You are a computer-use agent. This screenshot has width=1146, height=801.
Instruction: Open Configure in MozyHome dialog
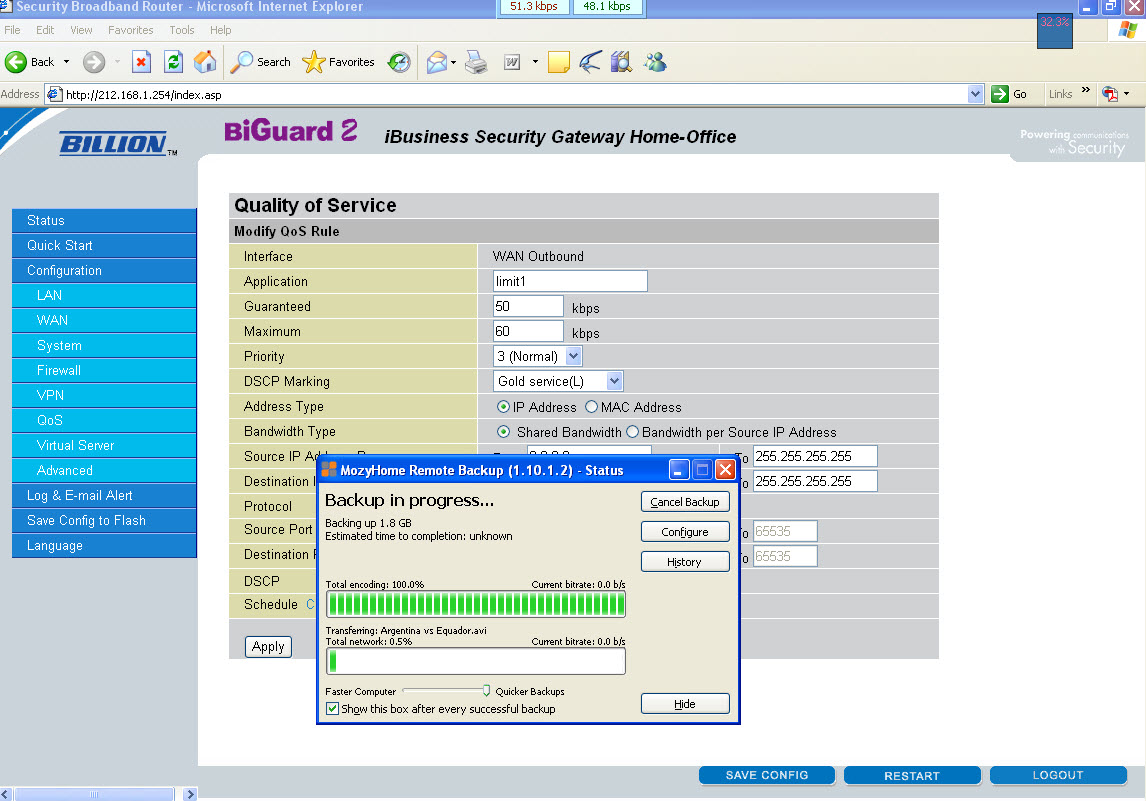685,532
